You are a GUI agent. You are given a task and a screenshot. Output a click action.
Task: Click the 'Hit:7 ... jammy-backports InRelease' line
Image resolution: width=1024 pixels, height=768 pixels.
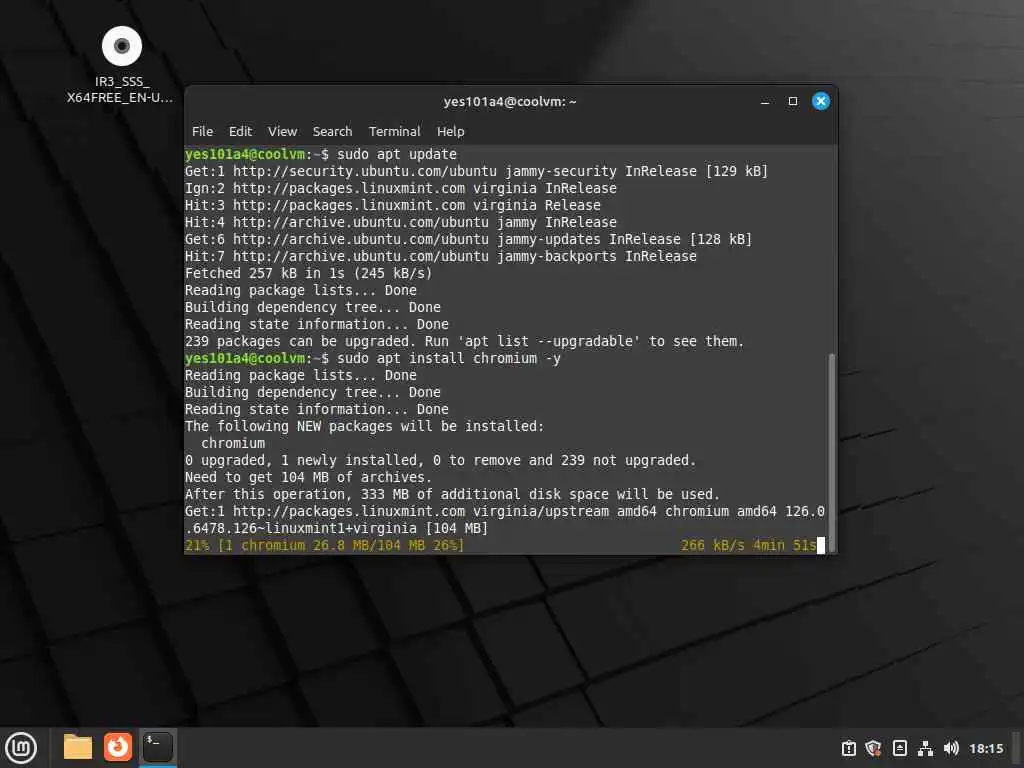click(x=441, y=256)
